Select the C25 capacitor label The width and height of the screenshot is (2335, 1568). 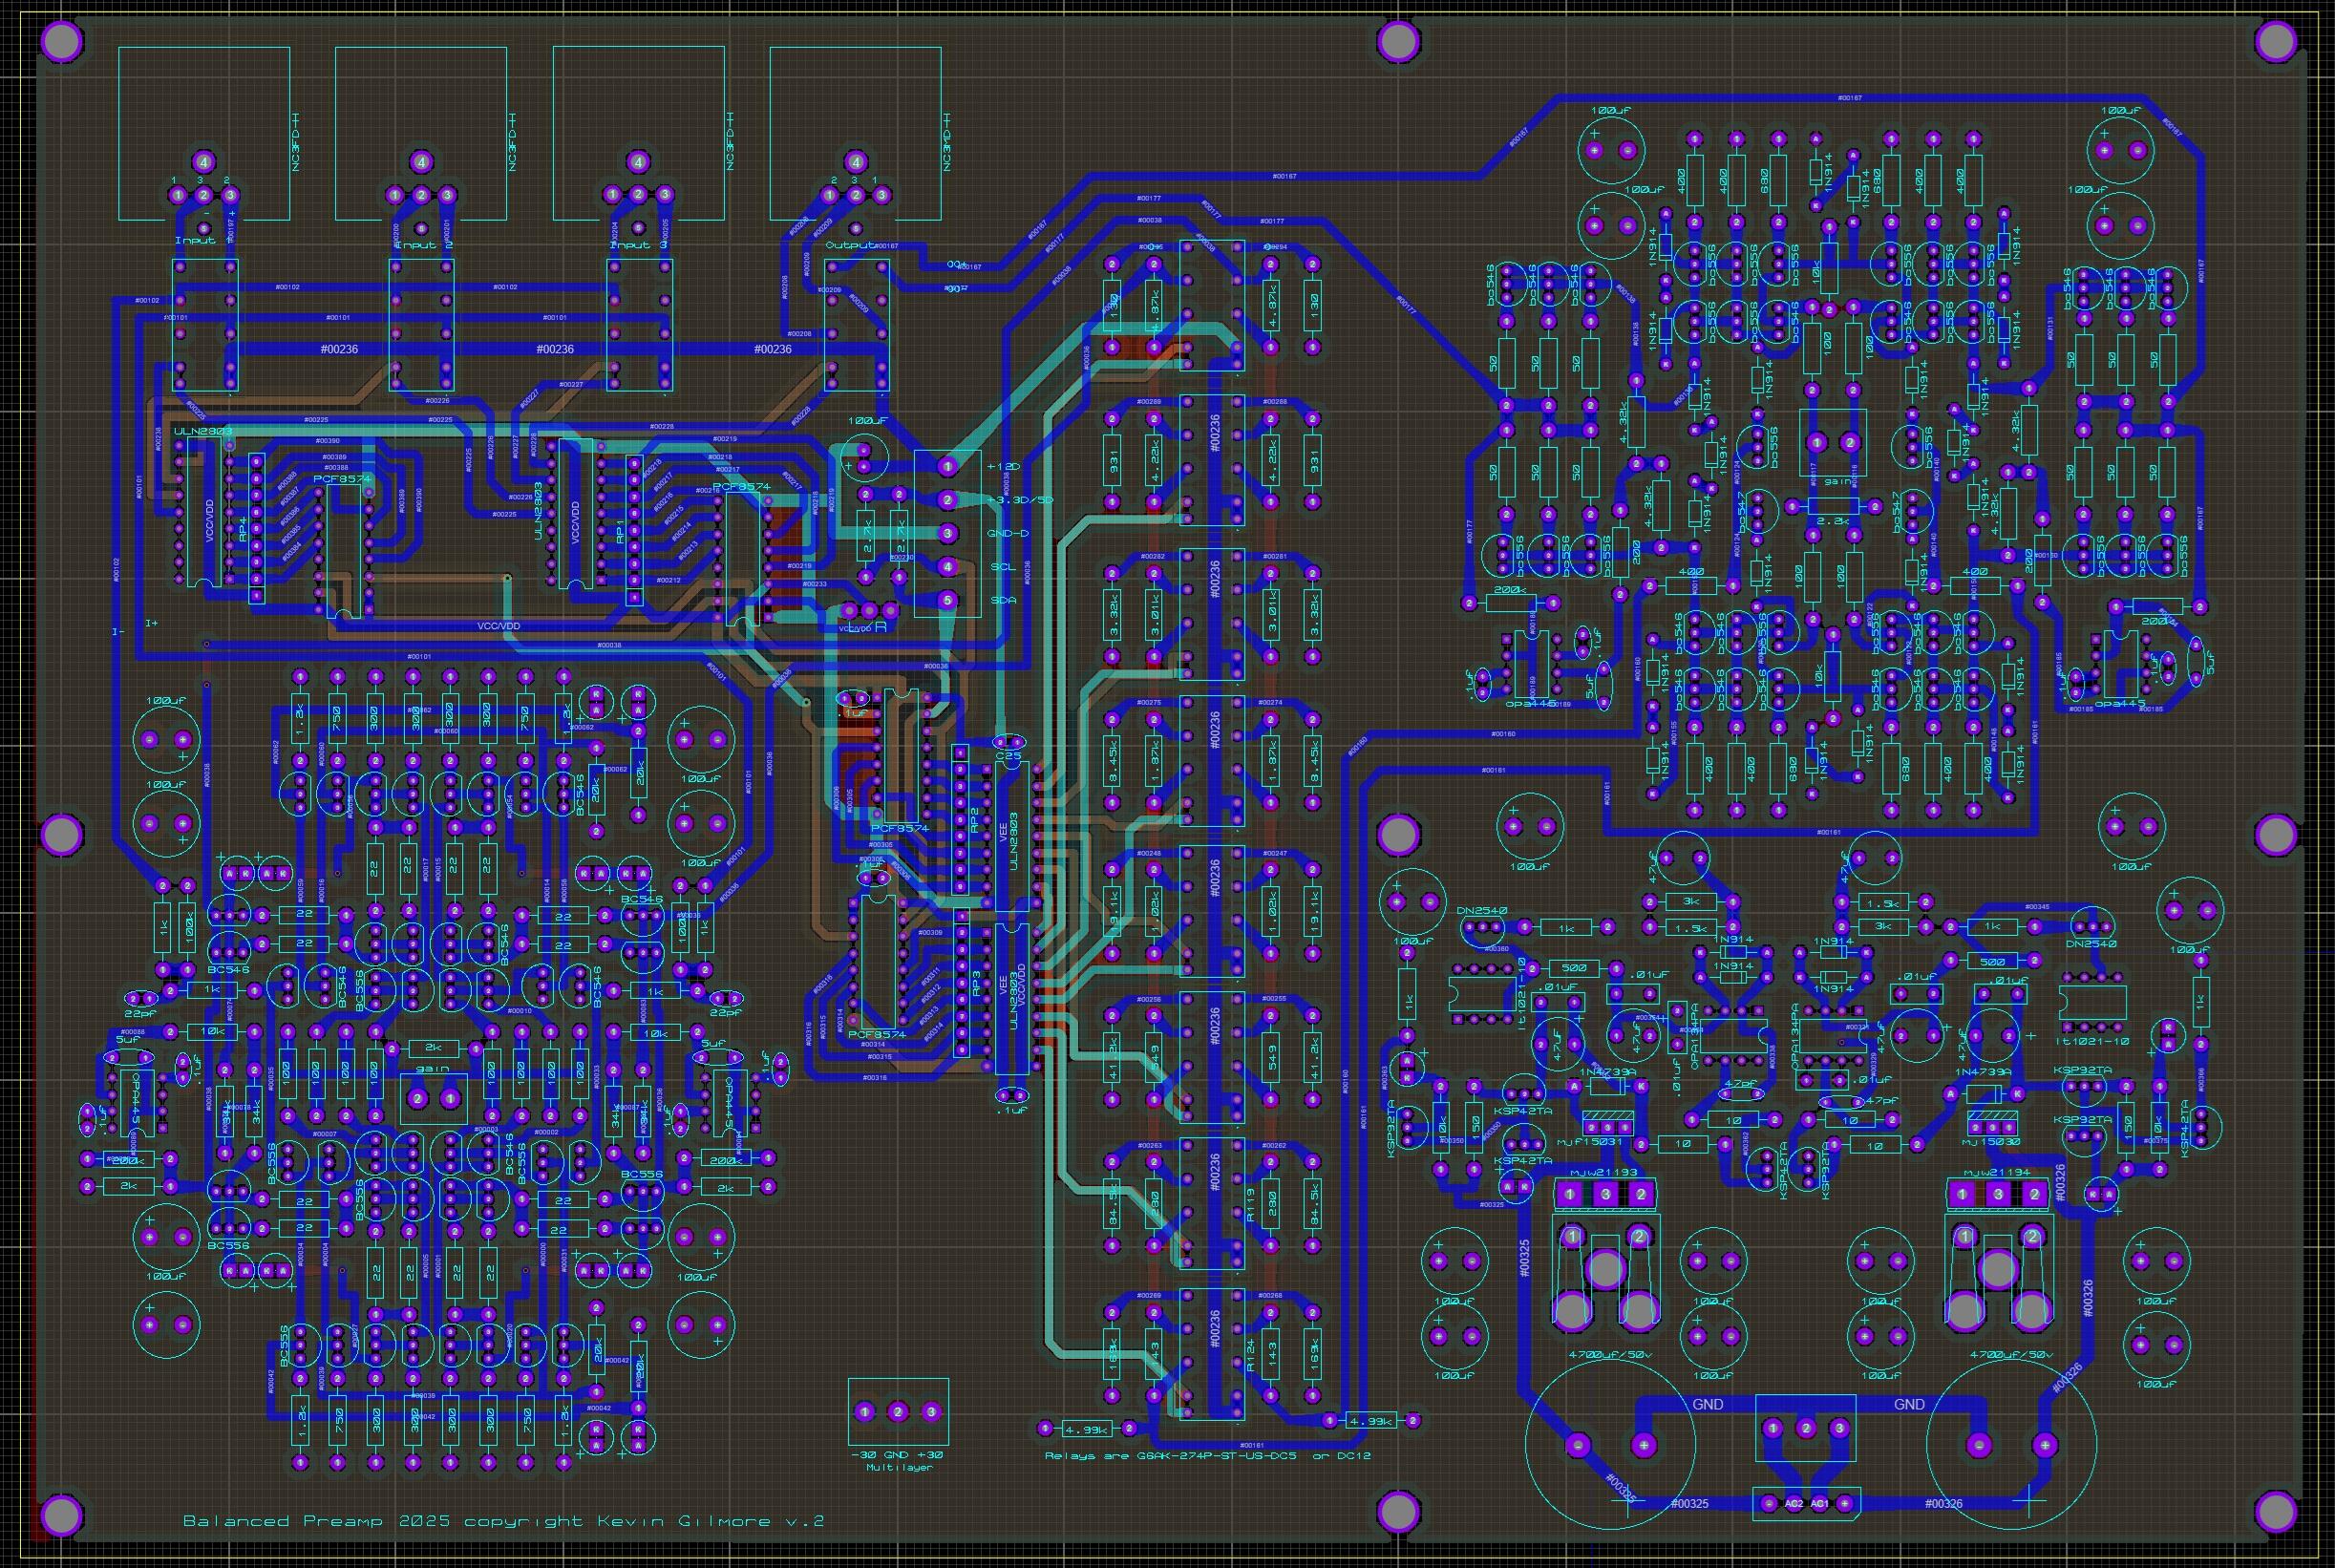[x=1009, y=756]
